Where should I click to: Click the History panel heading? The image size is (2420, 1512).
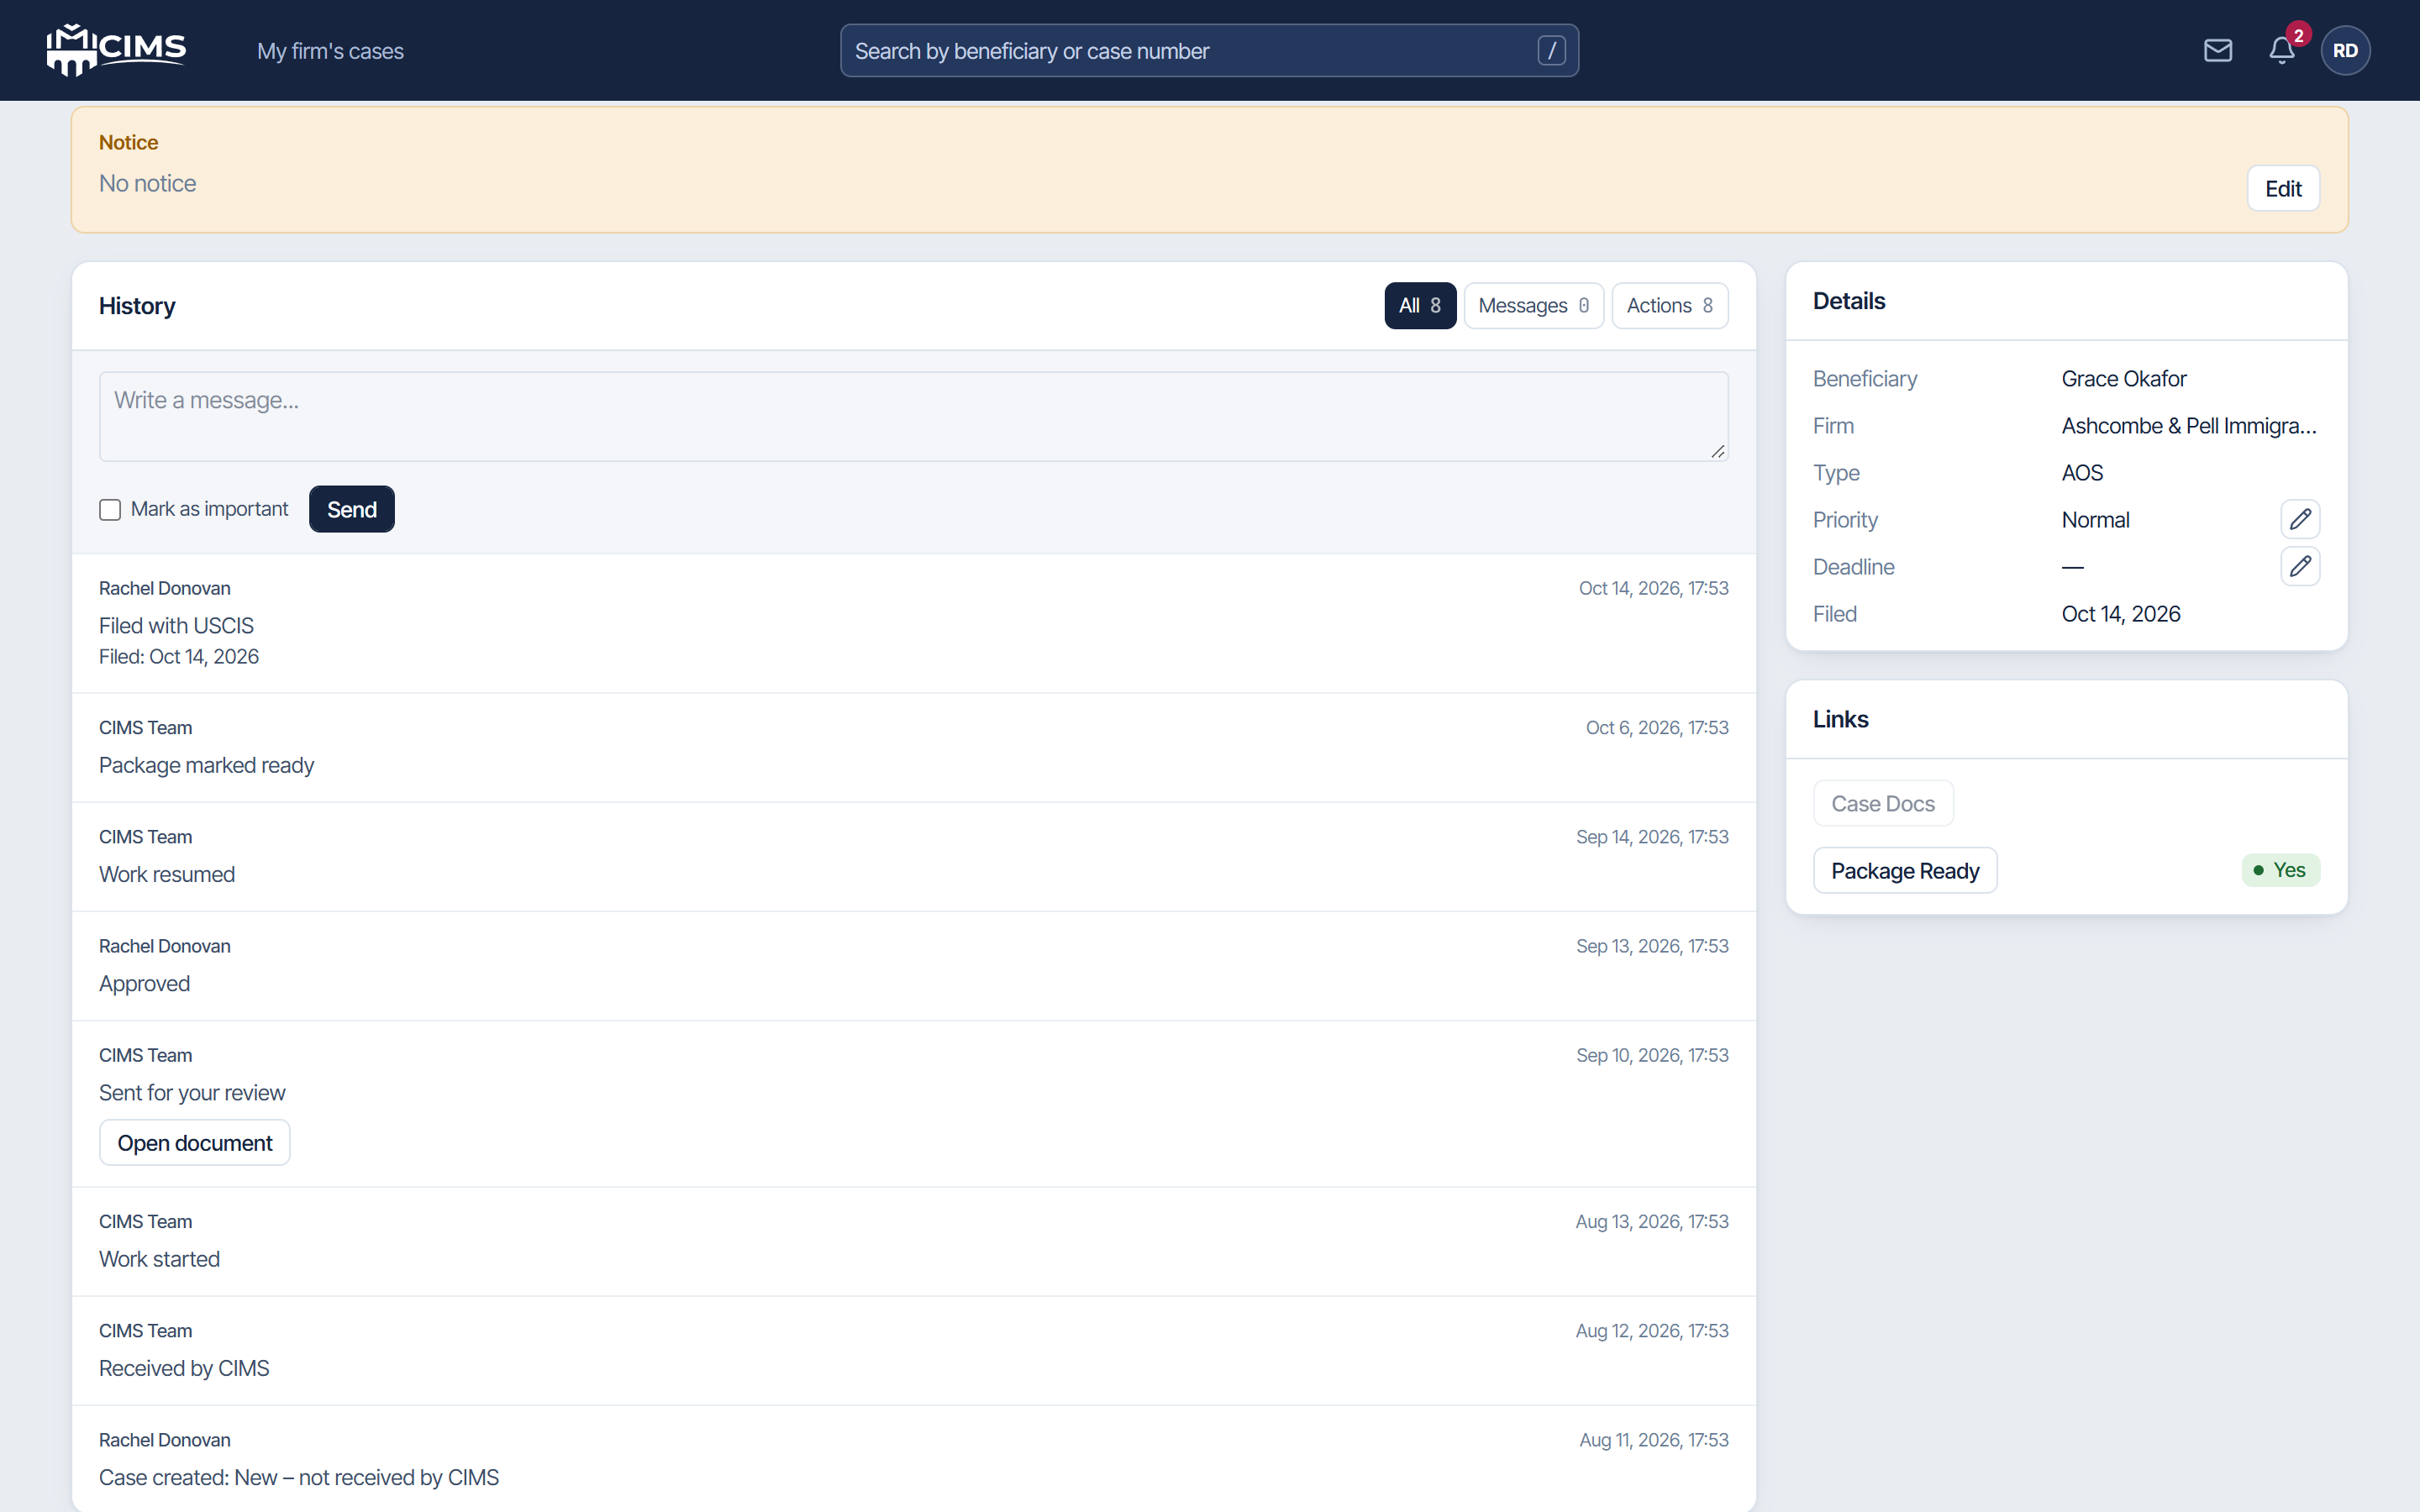pos(137,306)
